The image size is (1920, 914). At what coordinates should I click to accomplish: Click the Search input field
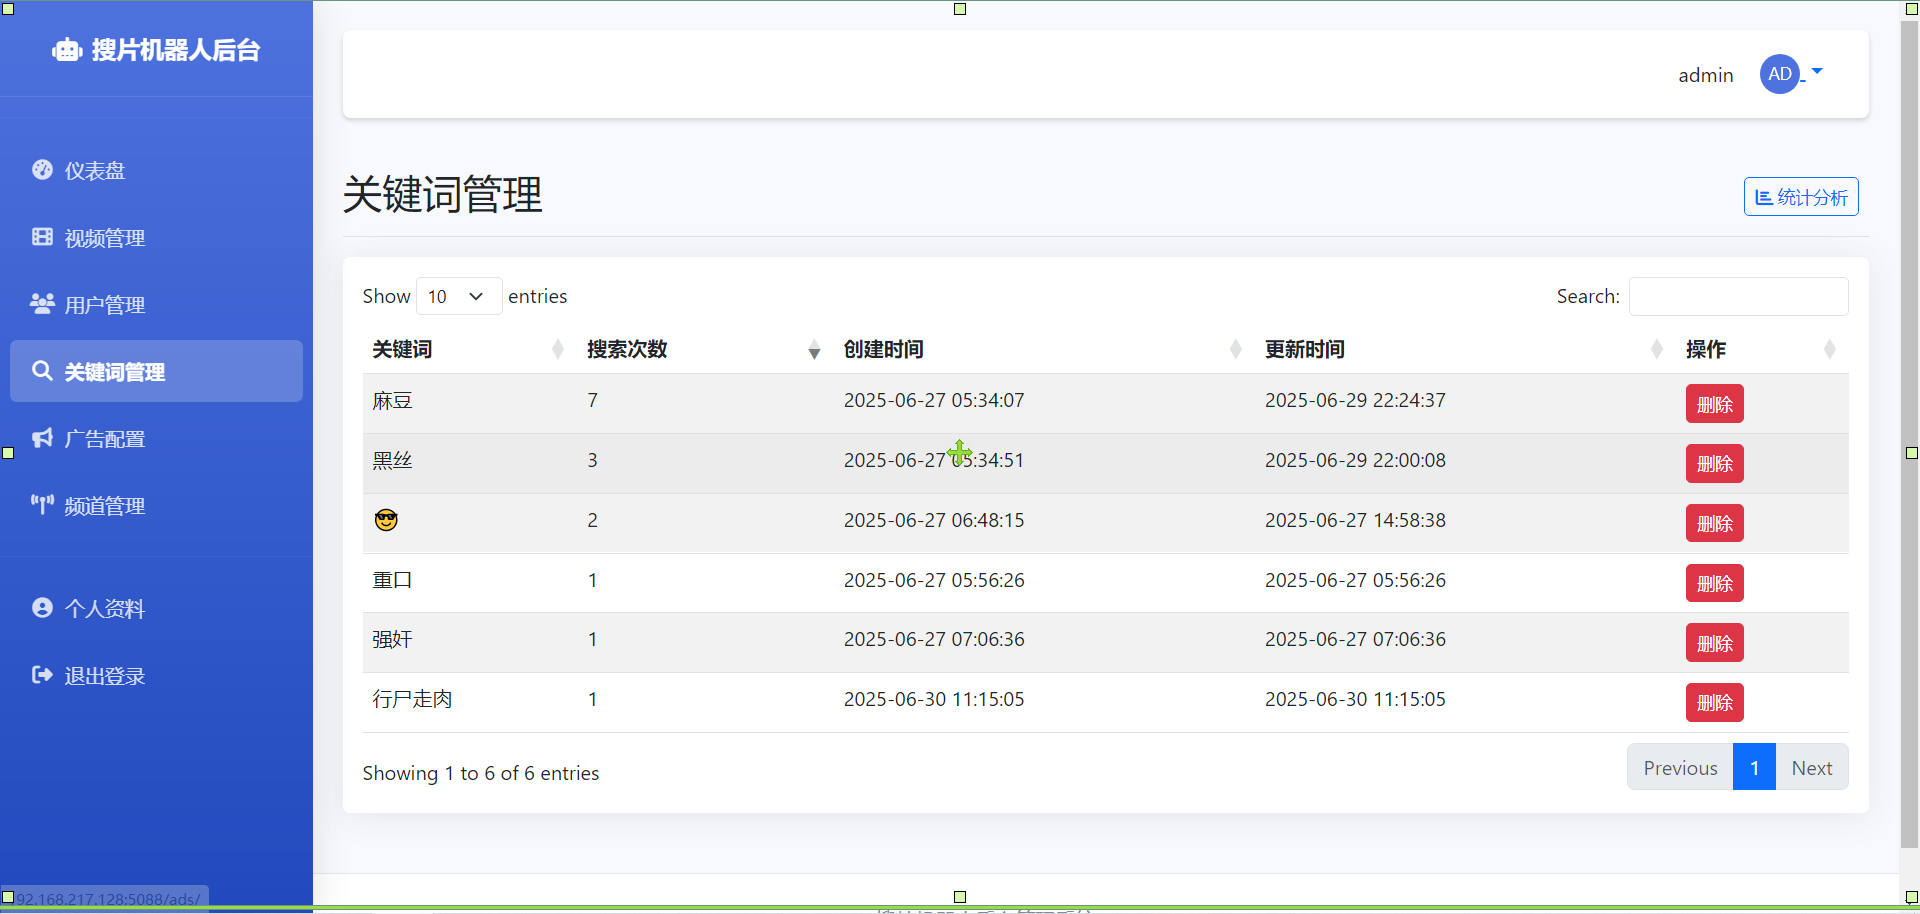pyautogui.click(x=1738, y=297)
